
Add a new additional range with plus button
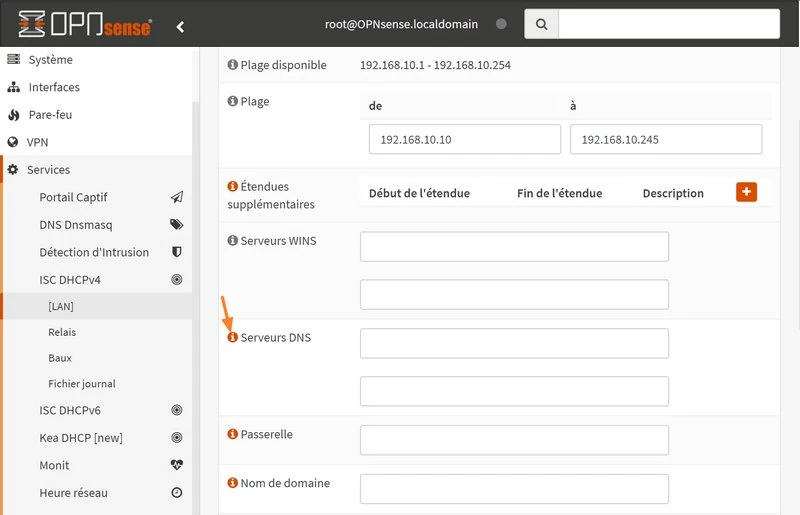746,192
